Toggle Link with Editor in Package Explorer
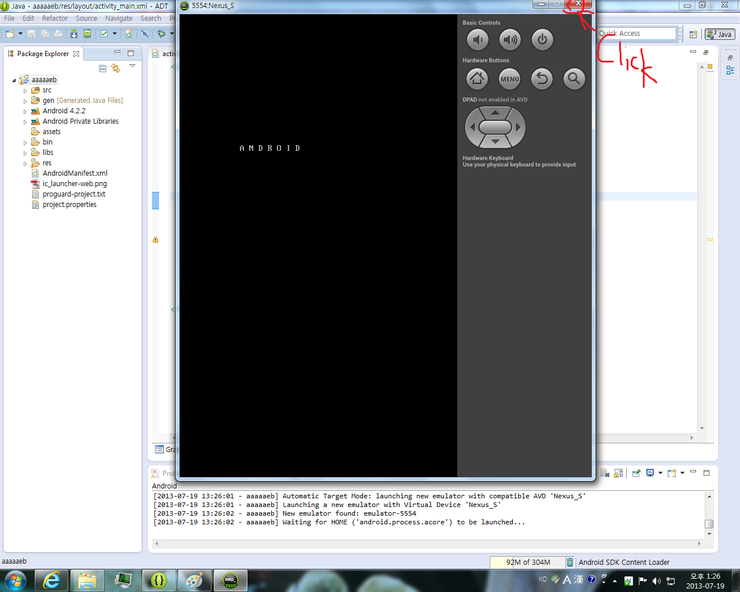 (116, 68)
